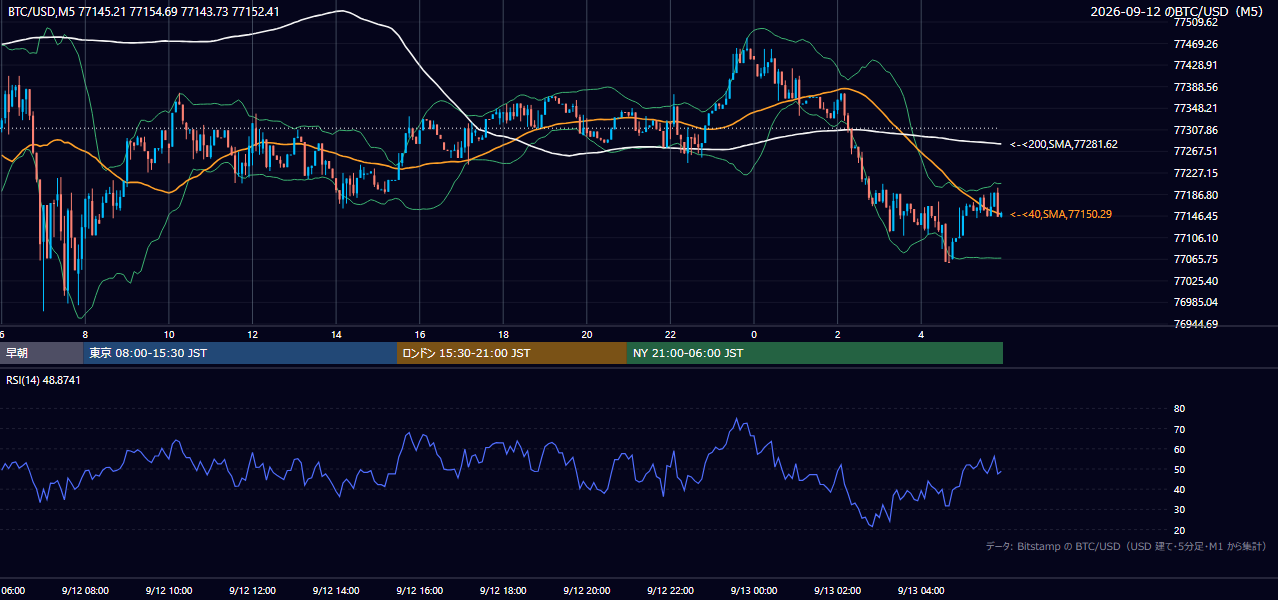This screenshot has width=1278, height=600.
Task: Click the 77428.91 price axis label
Action: click(1196, 65)
